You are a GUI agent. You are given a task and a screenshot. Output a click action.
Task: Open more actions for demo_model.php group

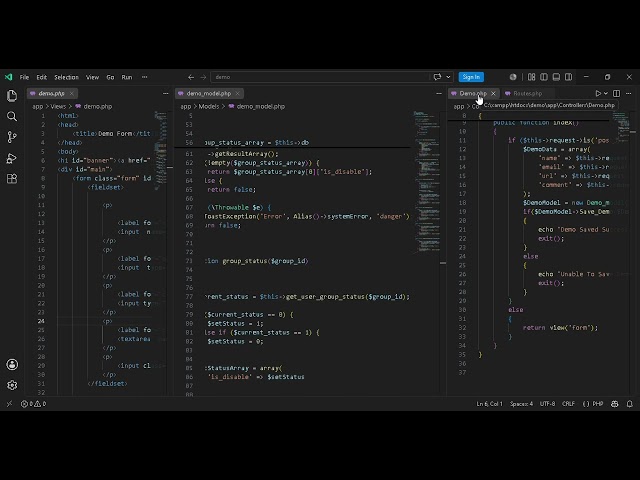[x=439, y=93]
